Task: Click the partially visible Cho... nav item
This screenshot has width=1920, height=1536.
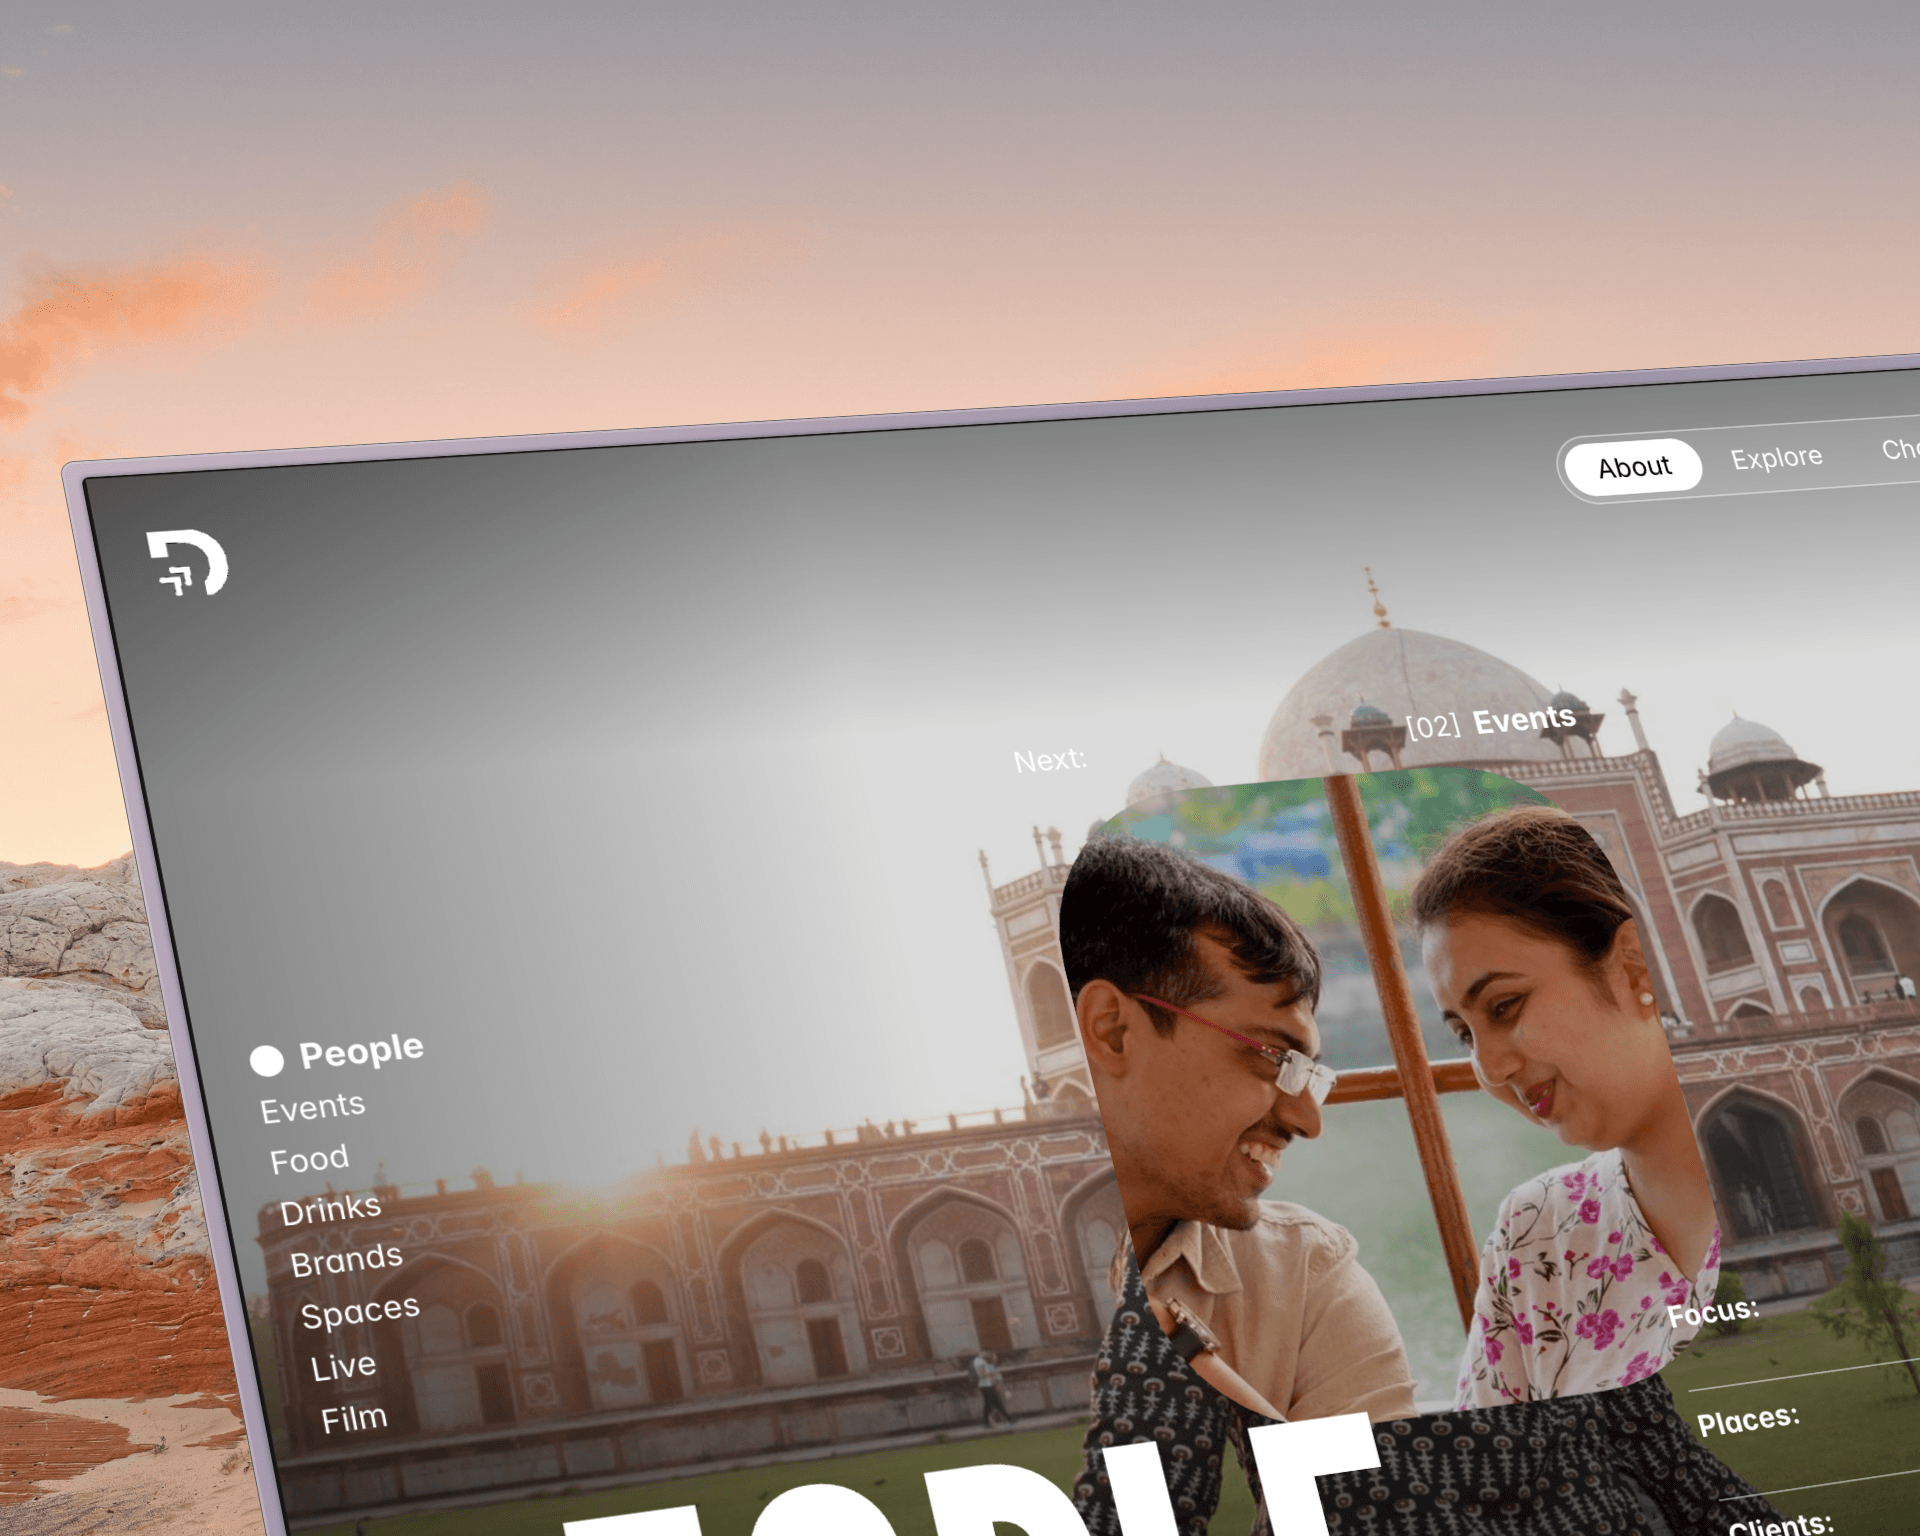Action: (x=1900, y=450)
